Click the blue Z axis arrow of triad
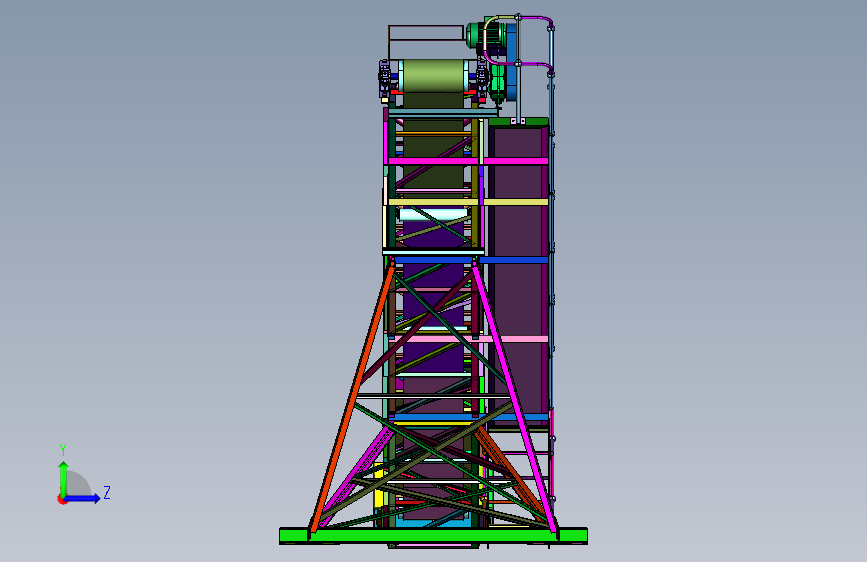The width and height of the screenshot is (867, 562). (x=83, y=498)
